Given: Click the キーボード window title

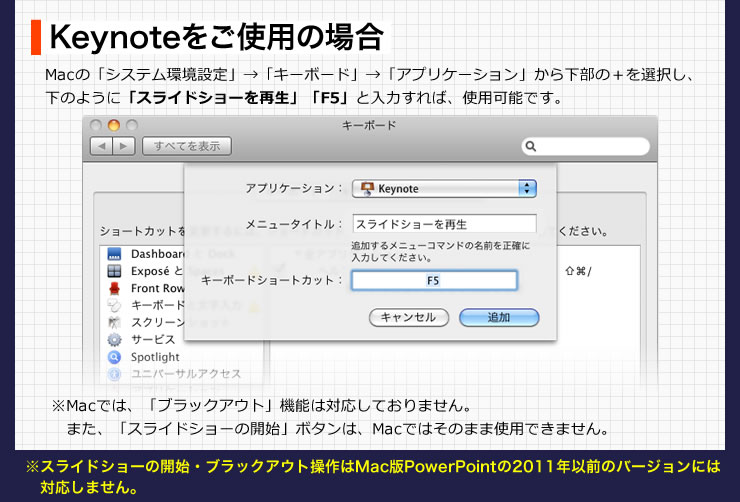Looking at the screenshot, I should click(369, 126).
